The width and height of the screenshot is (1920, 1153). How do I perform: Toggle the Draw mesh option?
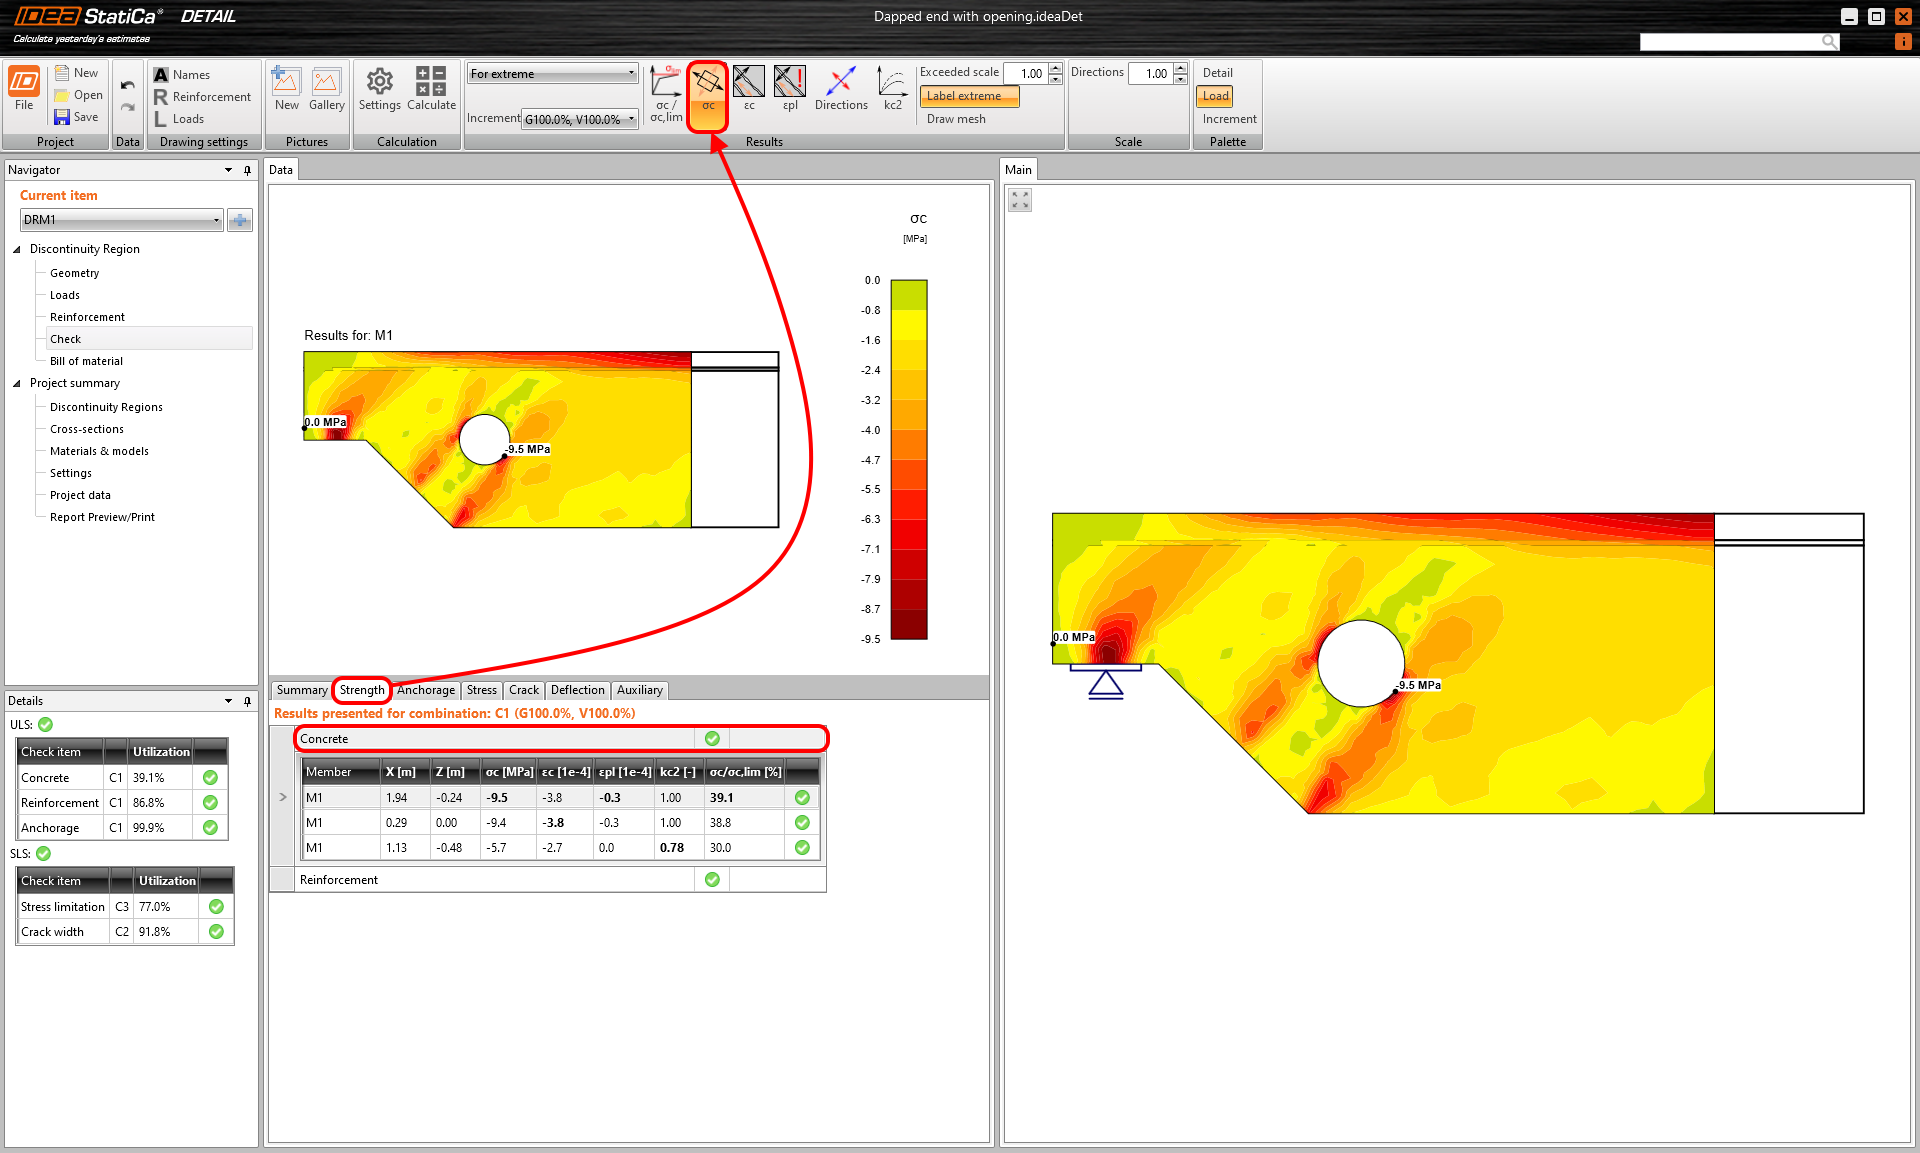(x=956, y=119)
